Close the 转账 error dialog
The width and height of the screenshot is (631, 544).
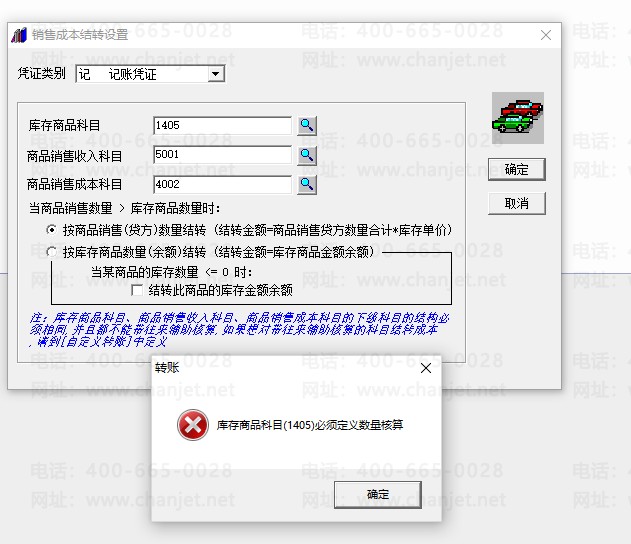[426, 368]
